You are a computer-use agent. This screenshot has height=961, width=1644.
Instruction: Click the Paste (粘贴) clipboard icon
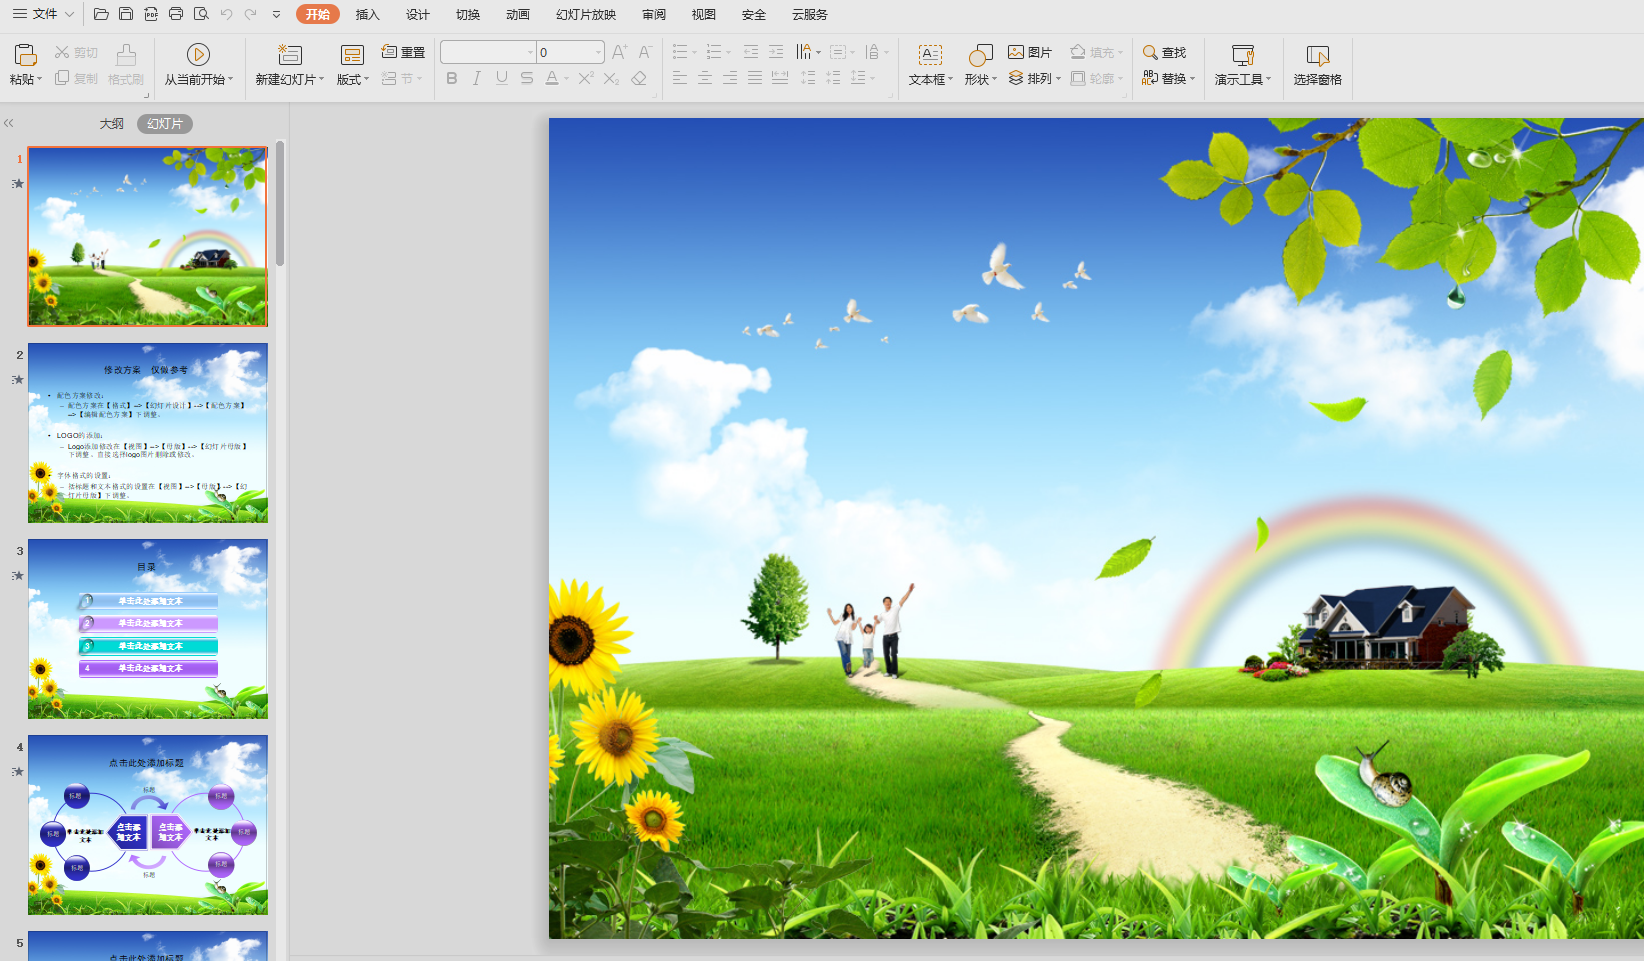(x=25, y=55)
